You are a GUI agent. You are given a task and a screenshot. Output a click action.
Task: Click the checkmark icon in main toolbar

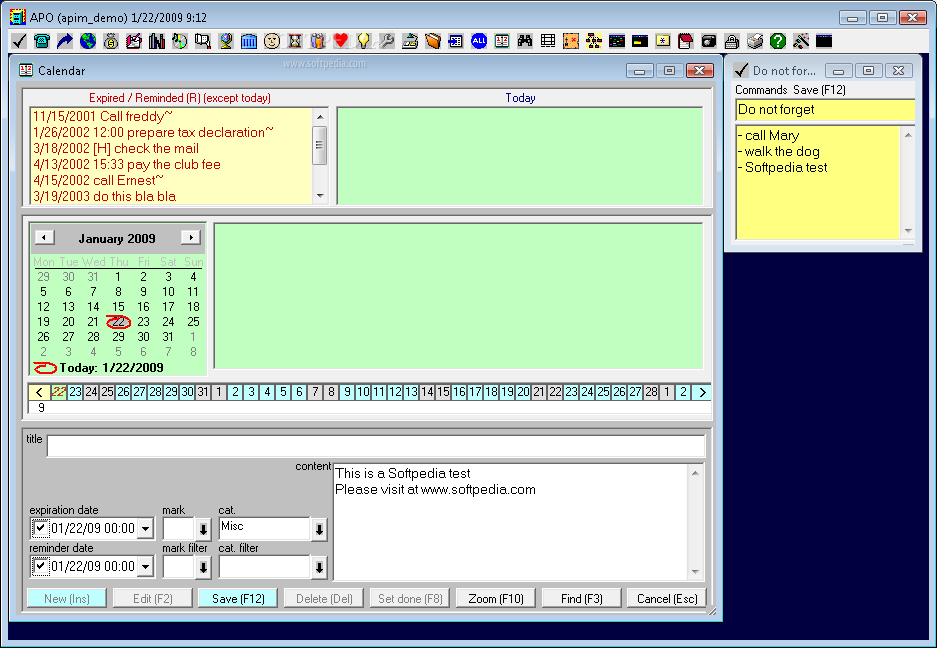pos(19,41)
